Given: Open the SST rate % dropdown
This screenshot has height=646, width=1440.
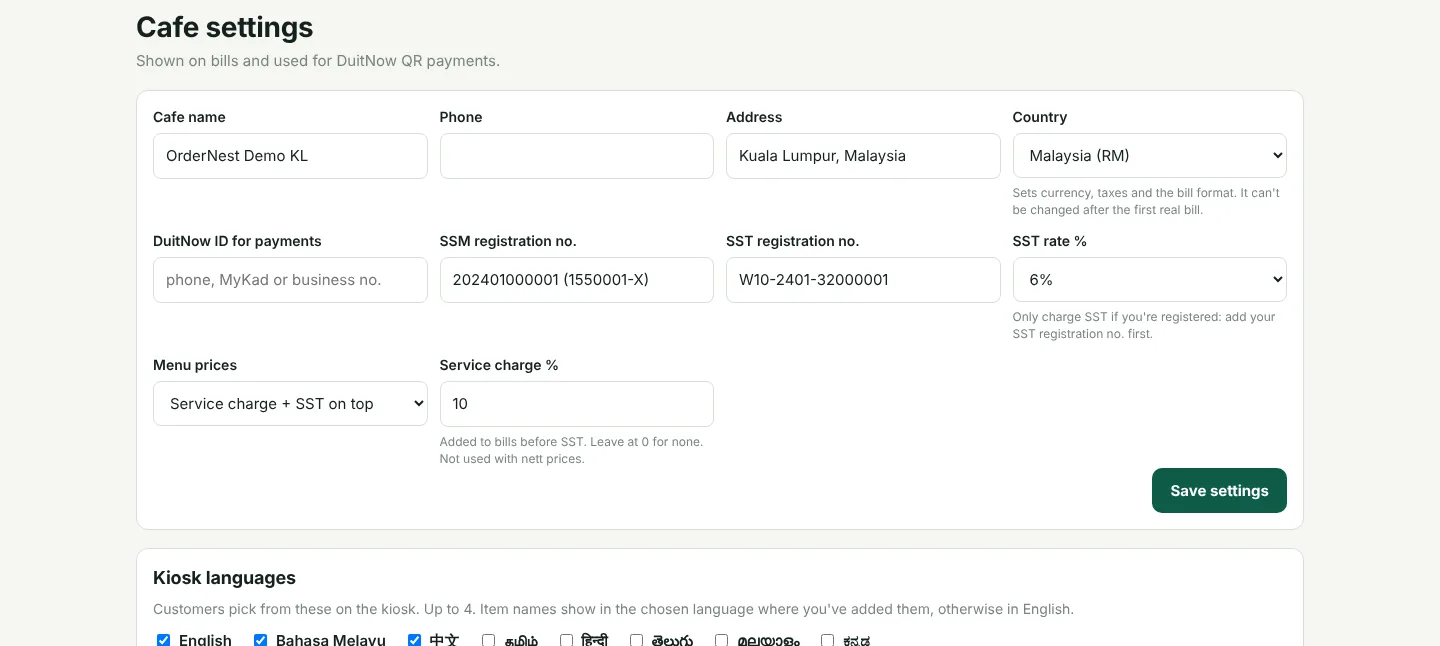Looking at the screenshot, I should click(1150, 280).
